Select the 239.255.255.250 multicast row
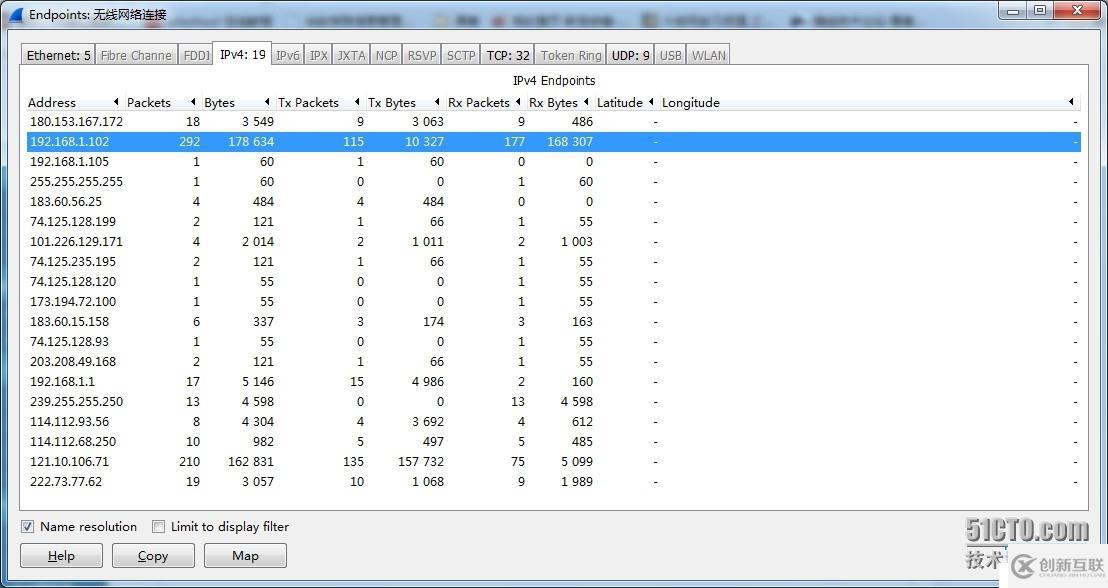This screenshot has height=588, width=1108. pyautogui.click(x=553, y=401)
